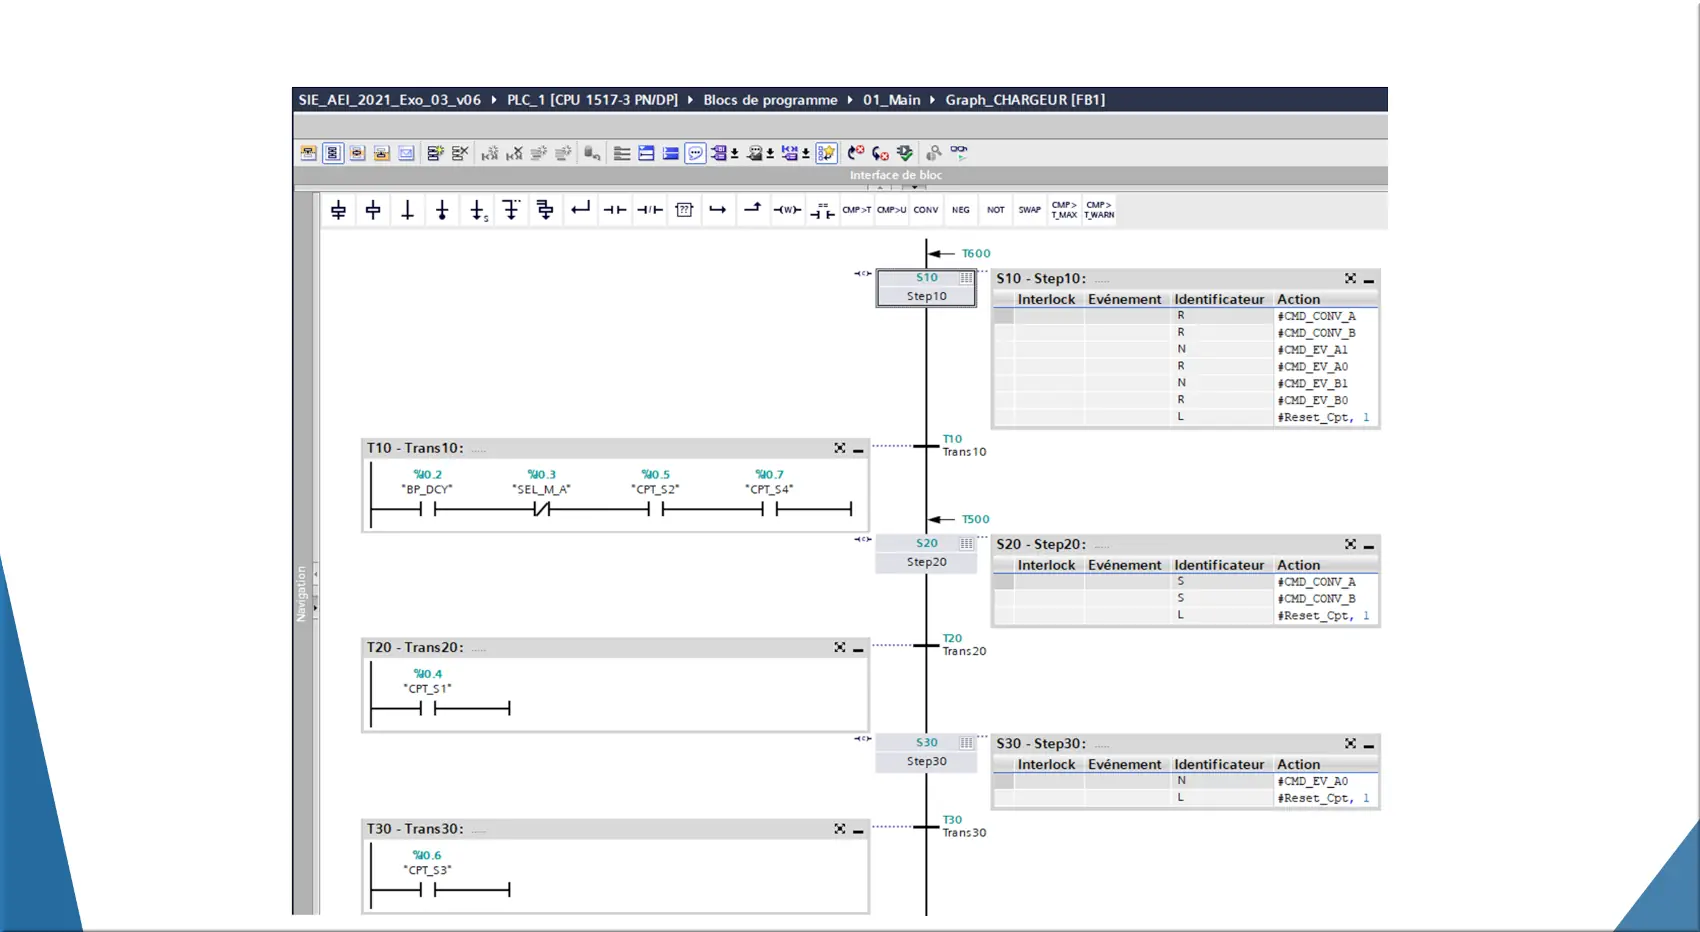Insert a normally open contact

coord(615,210)
